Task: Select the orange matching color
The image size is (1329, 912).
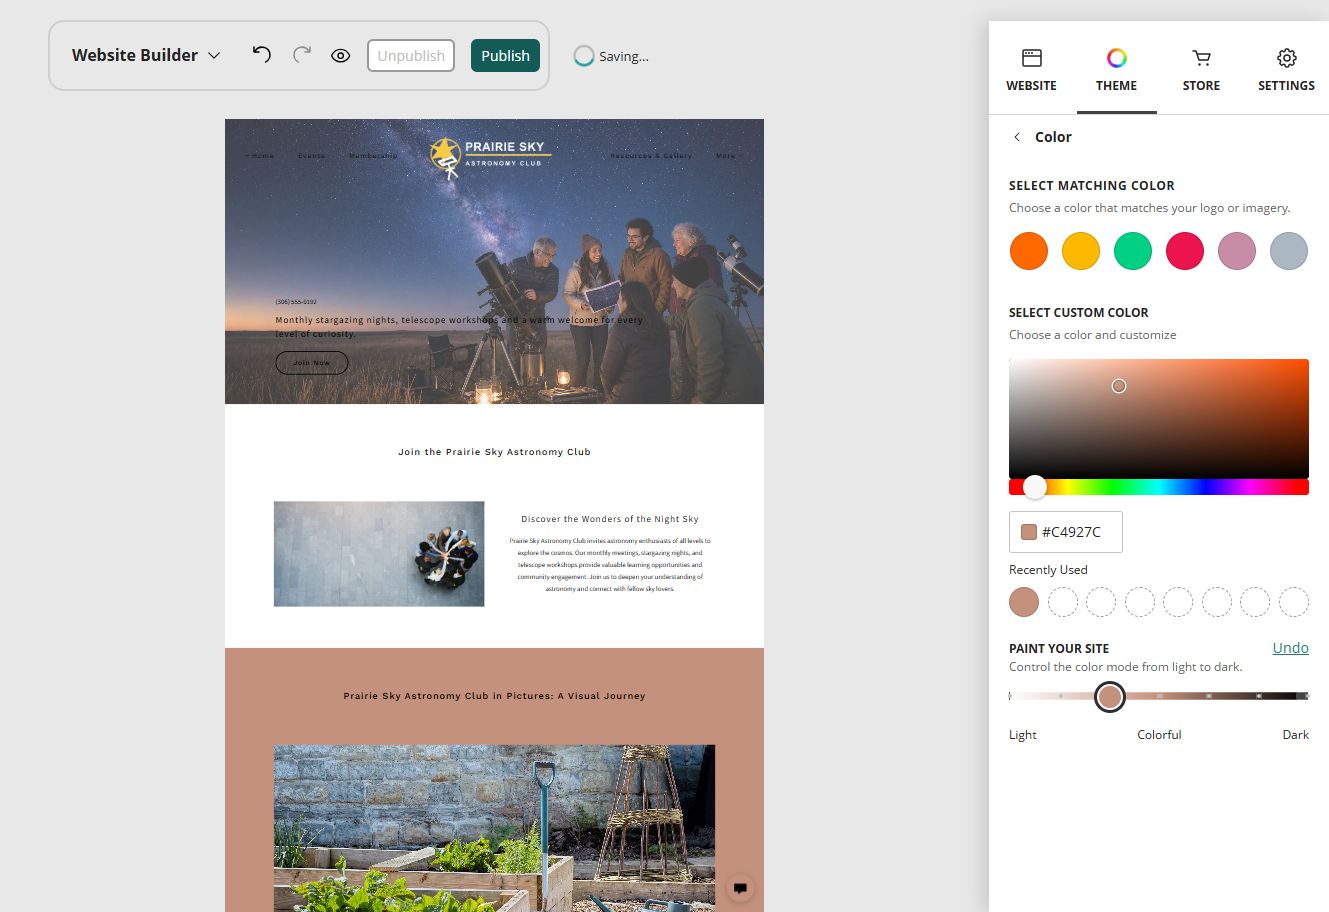Action: 1028,251
